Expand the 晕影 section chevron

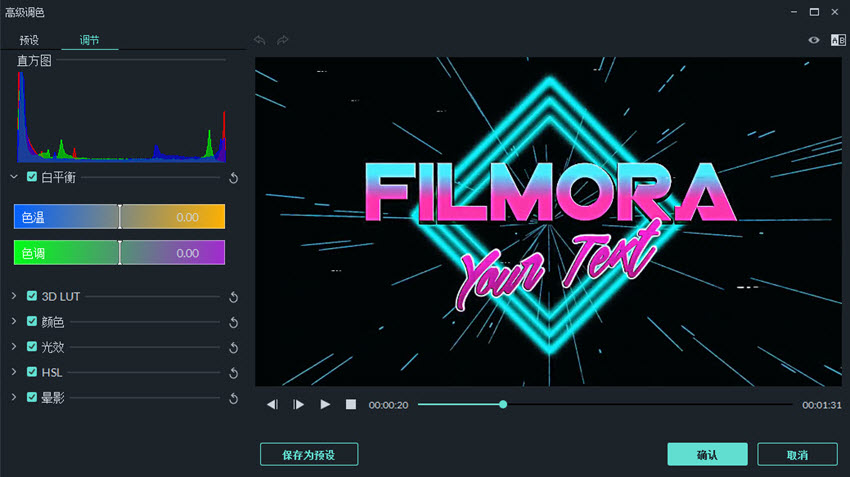coord(14,397)
